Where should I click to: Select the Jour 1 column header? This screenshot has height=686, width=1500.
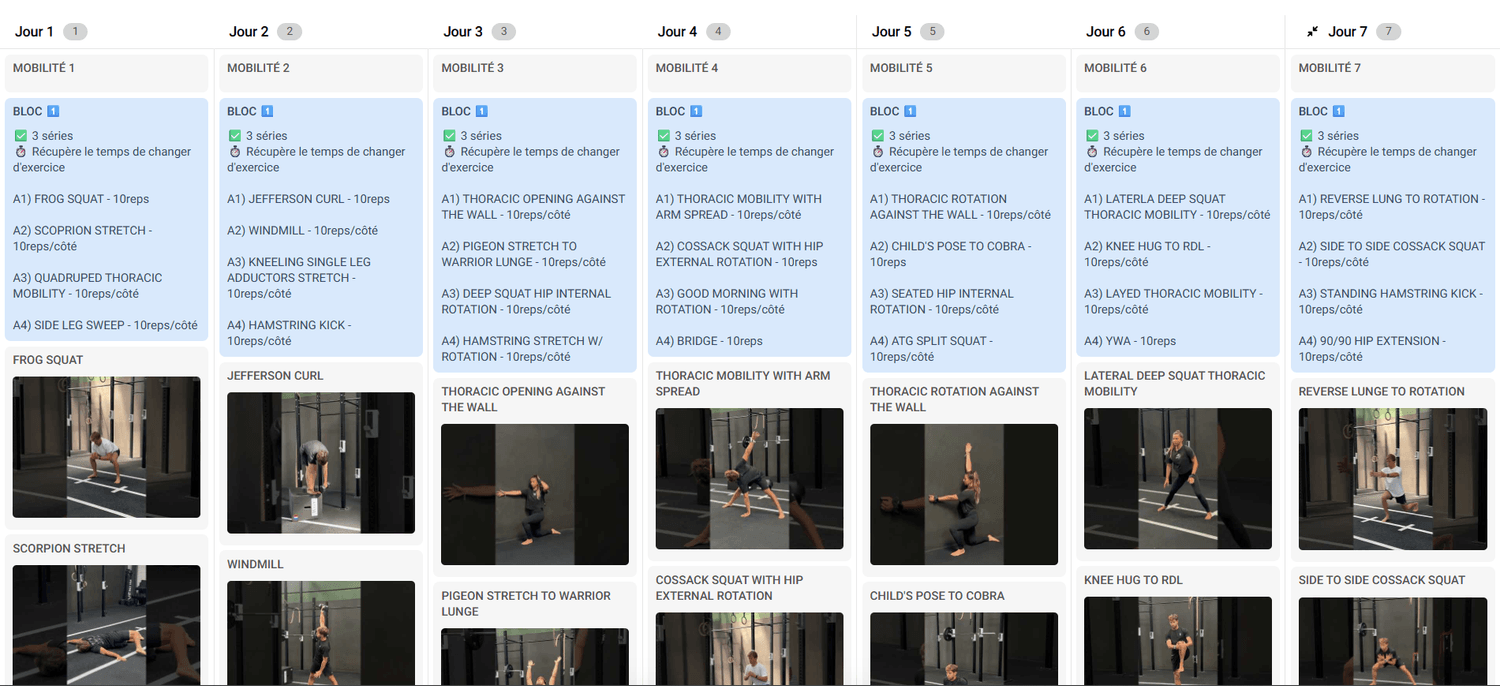pyautogui.click(x=34, y=32)
